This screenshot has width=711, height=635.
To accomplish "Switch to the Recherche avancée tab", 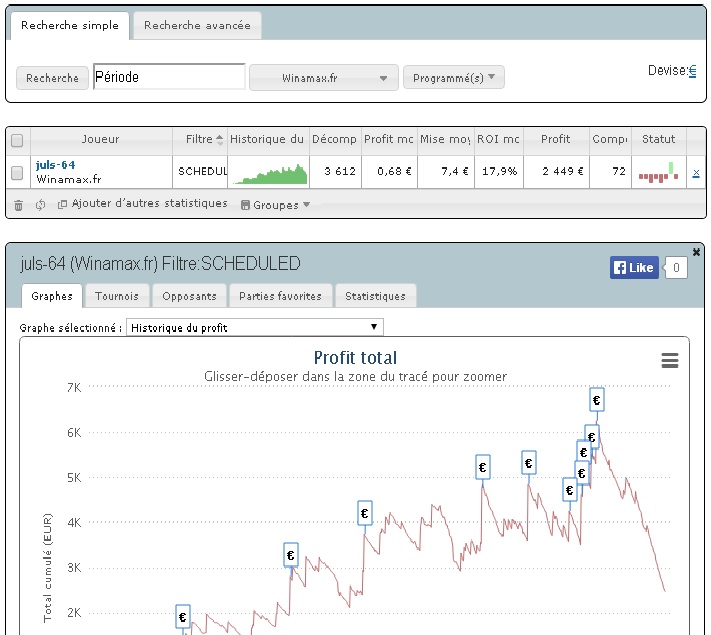I will coord(197,26).
